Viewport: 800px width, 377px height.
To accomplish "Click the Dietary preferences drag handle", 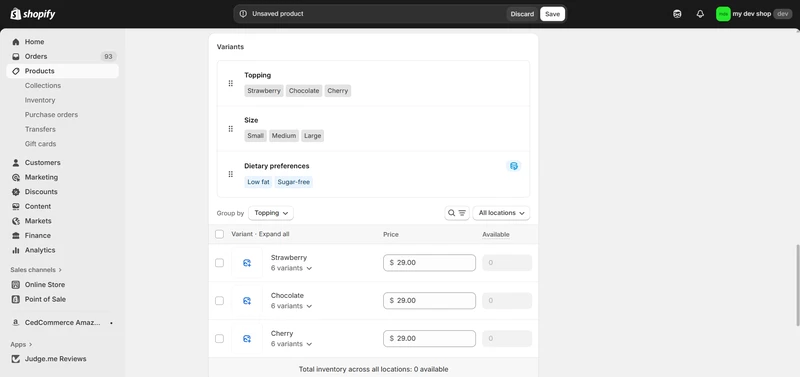I will coord(231,174).
